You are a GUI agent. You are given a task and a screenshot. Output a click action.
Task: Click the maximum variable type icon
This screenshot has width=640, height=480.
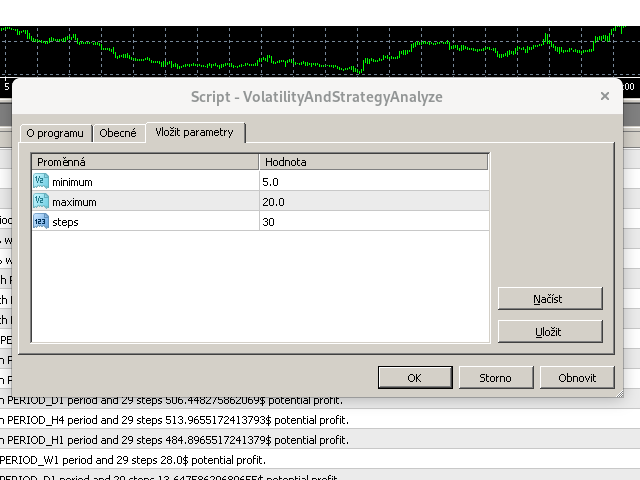pyautogui.click(x=41, y=201)
